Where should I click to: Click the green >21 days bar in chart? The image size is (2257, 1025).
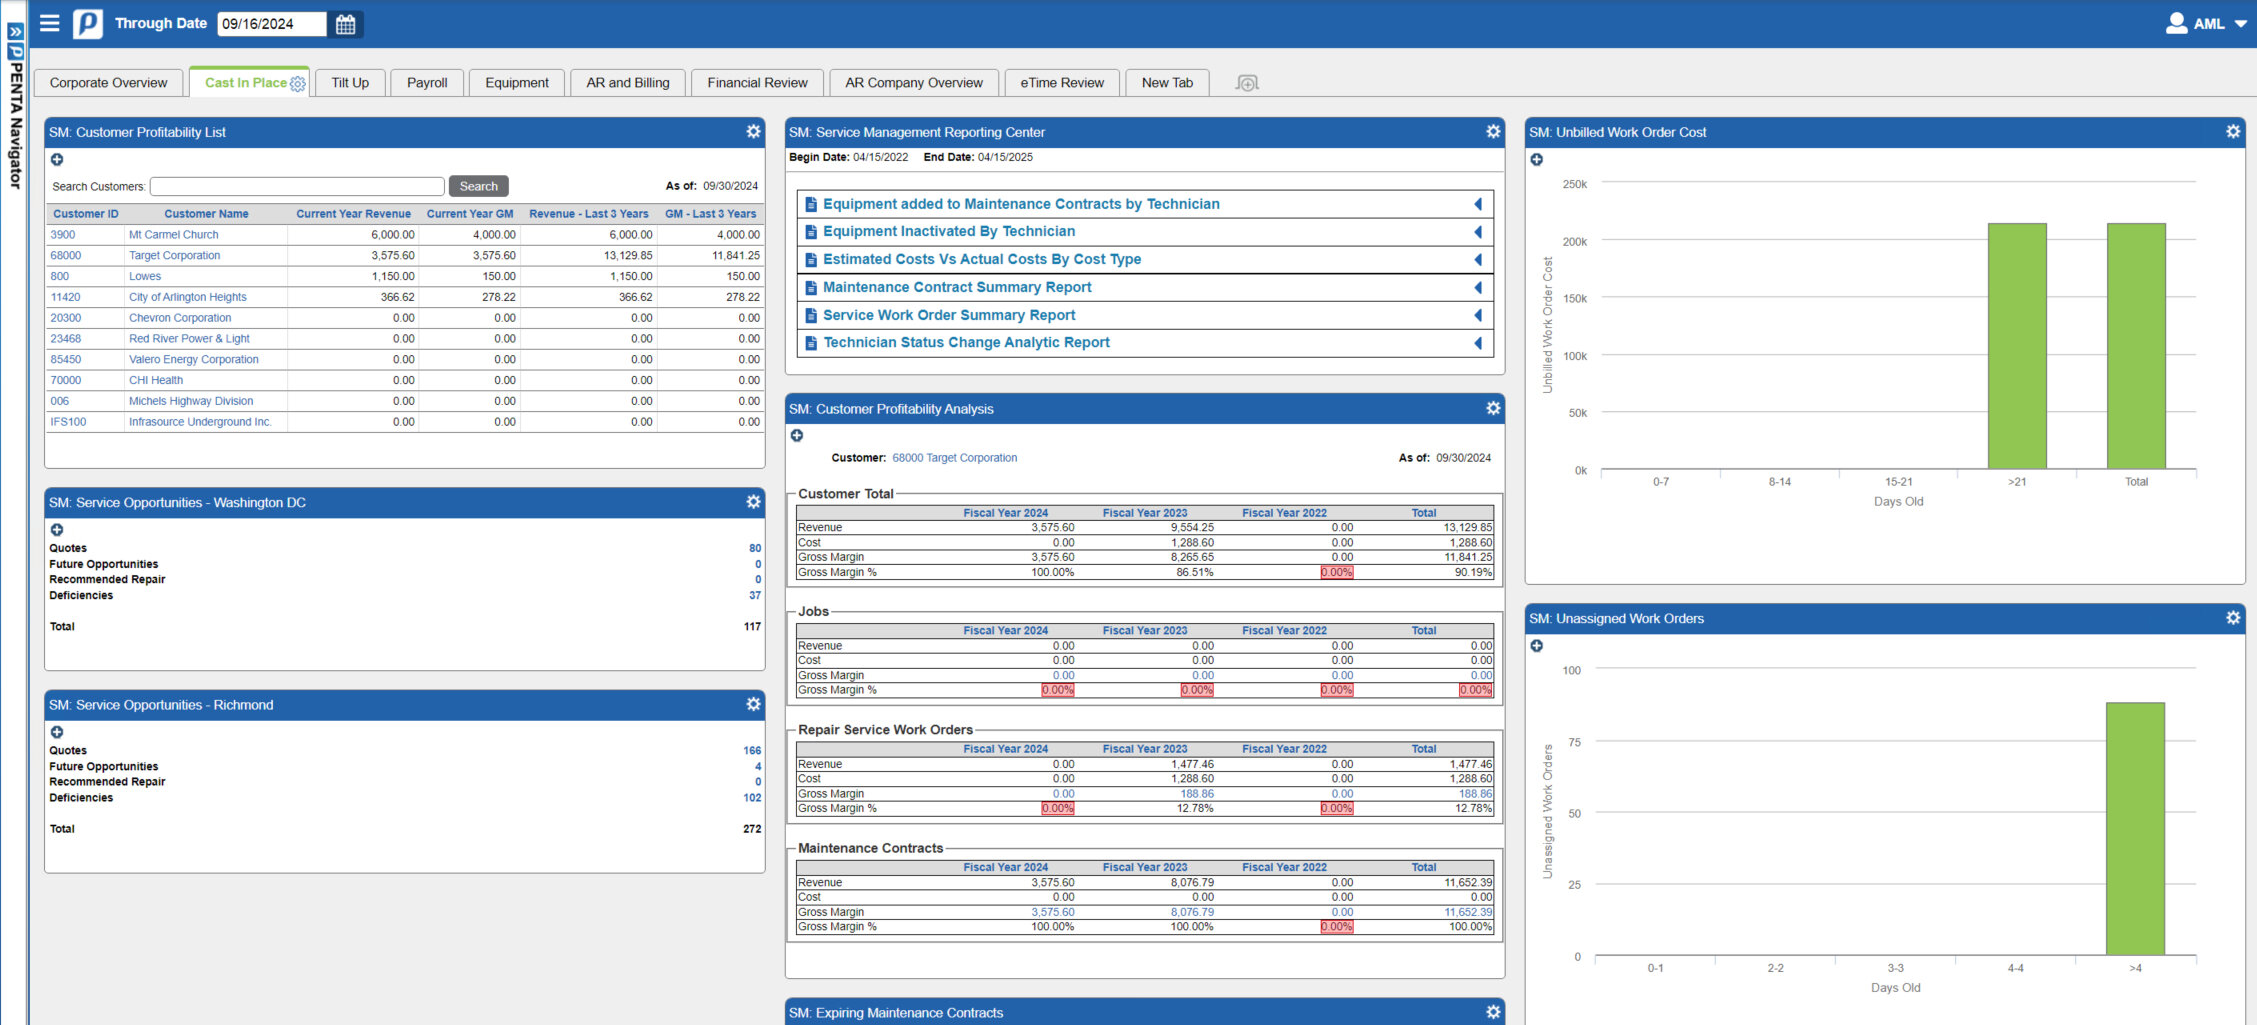tap(2016, 346)
